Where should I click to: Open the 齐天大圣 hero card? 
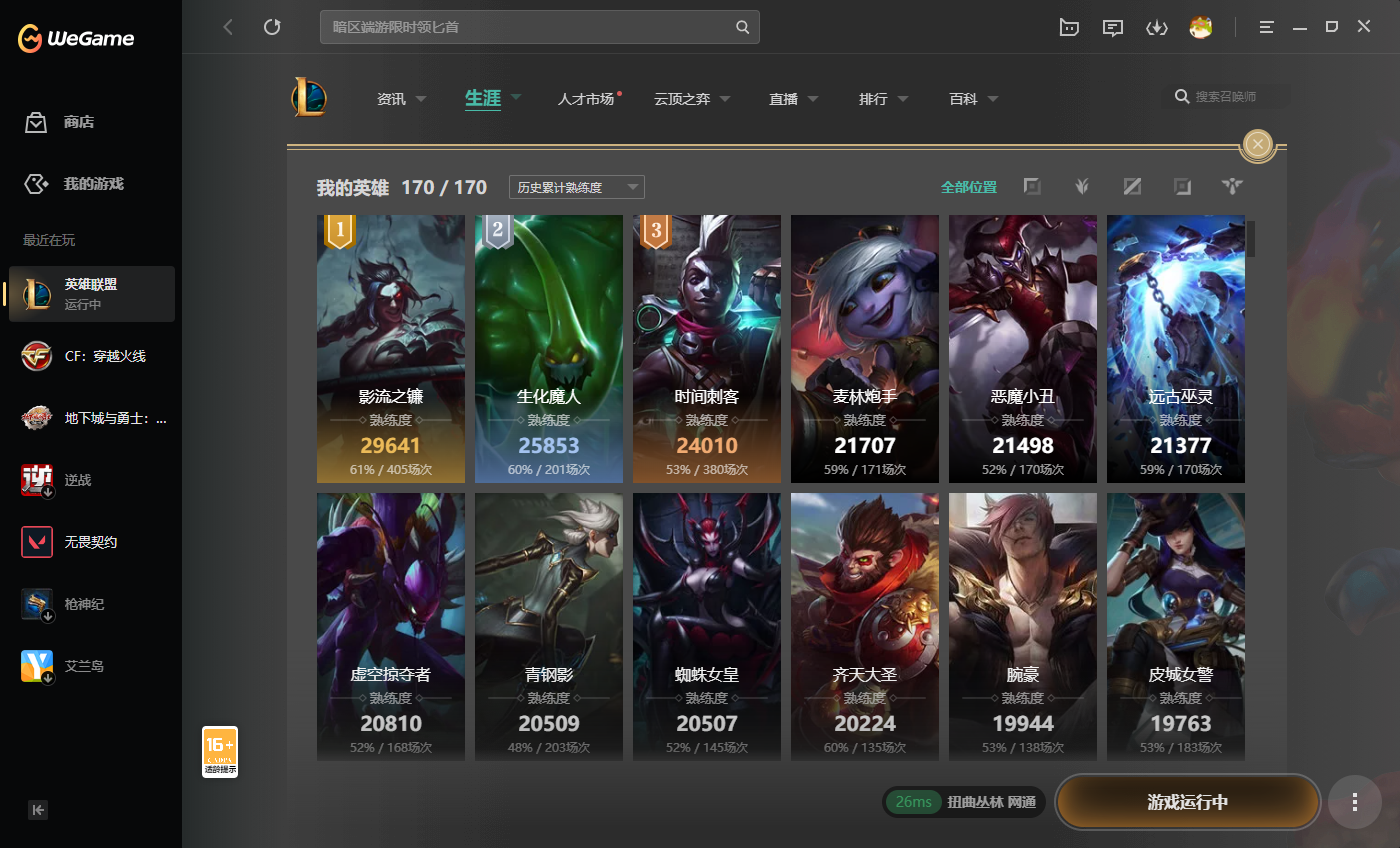[x=865, y=627]
